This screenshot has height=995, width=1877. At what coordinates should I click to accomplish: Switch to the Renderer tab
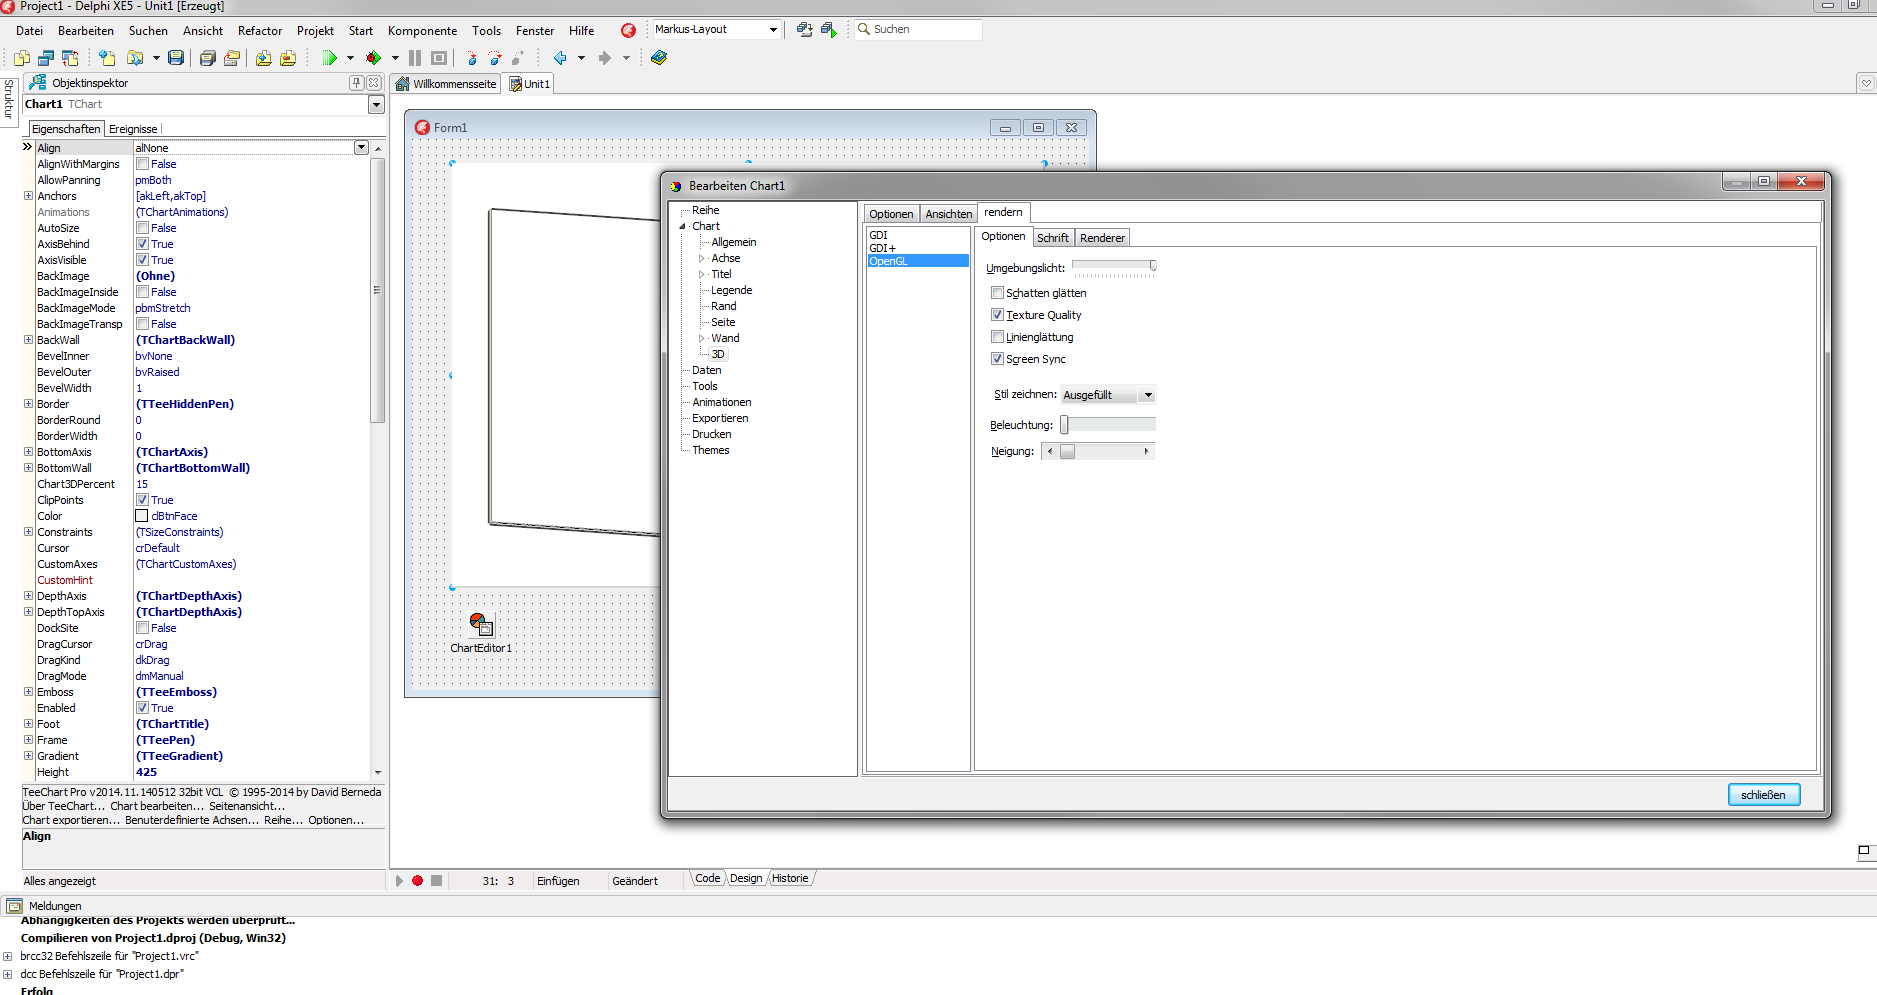pos(1102,238)
